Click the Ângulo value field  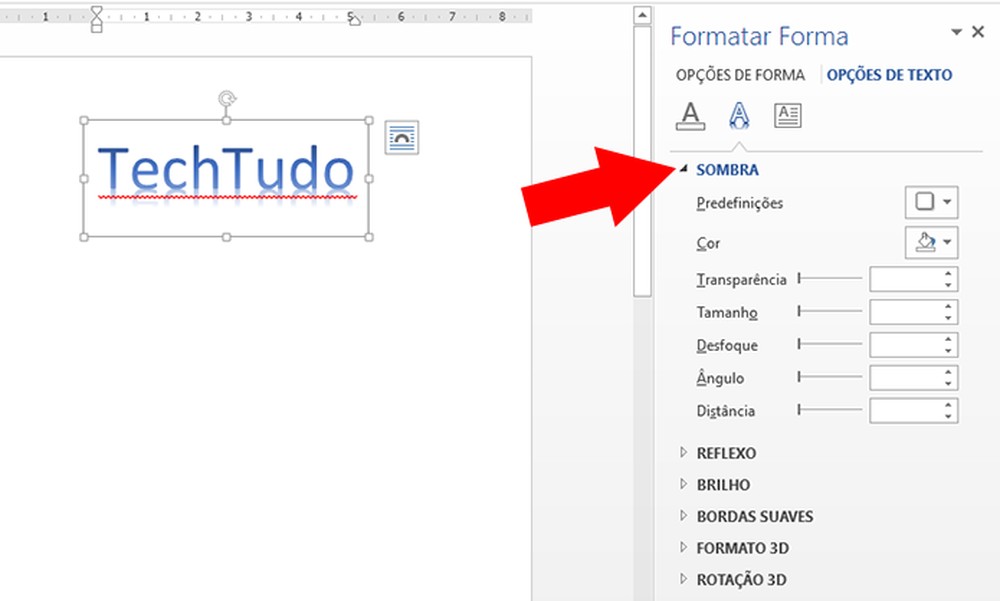(x=906, y=378)
